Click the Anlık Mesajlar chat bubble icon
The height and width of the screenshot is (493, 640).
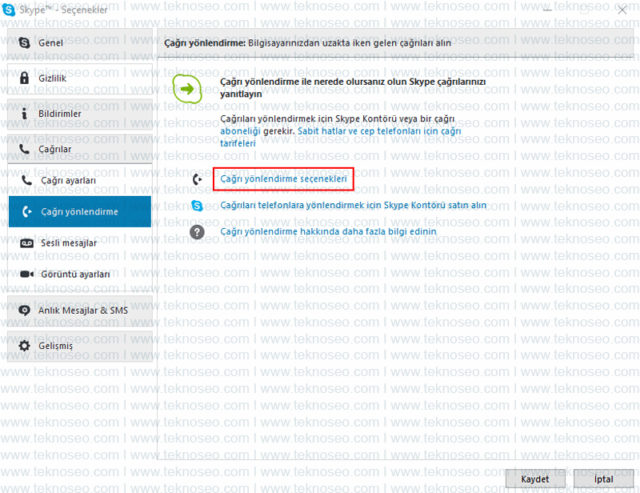click(24, 310)
